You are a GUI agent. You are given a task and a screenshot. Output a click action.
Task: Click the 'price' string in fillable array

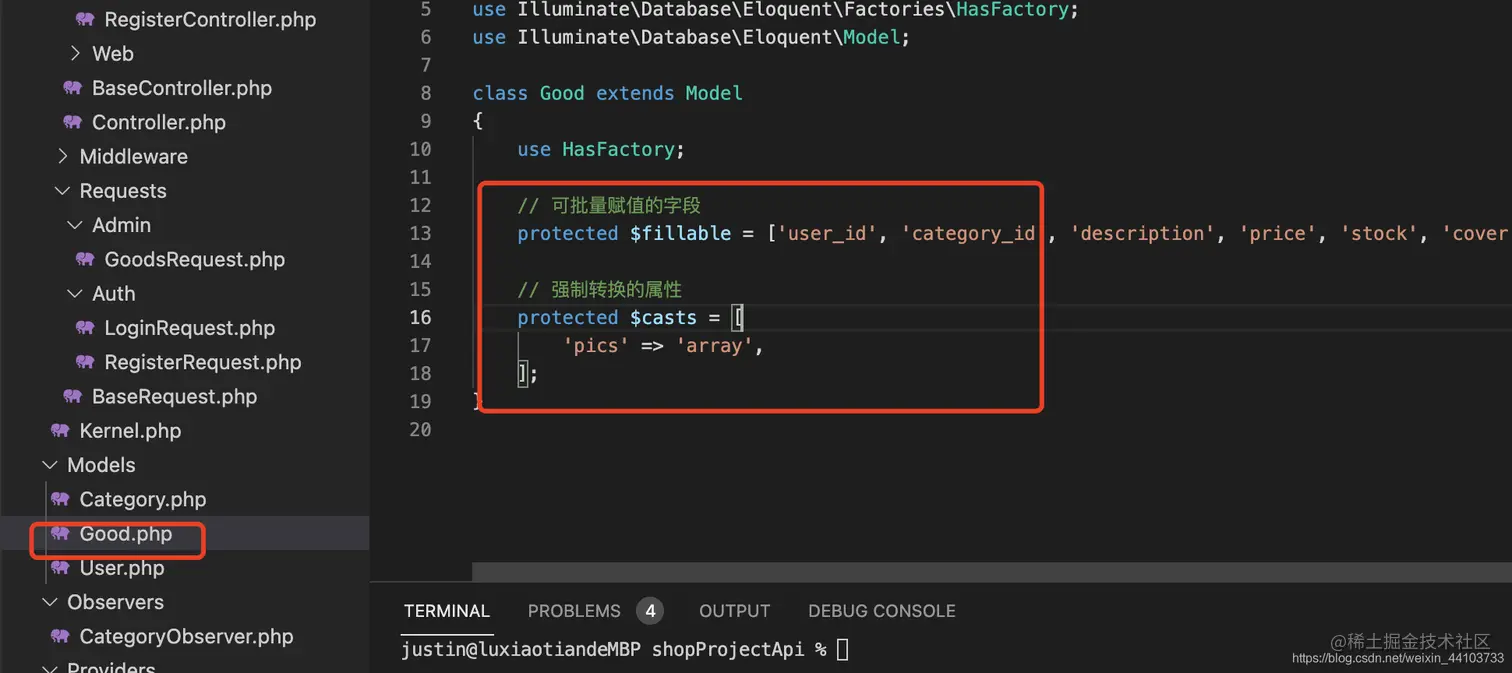point(1278,233)
